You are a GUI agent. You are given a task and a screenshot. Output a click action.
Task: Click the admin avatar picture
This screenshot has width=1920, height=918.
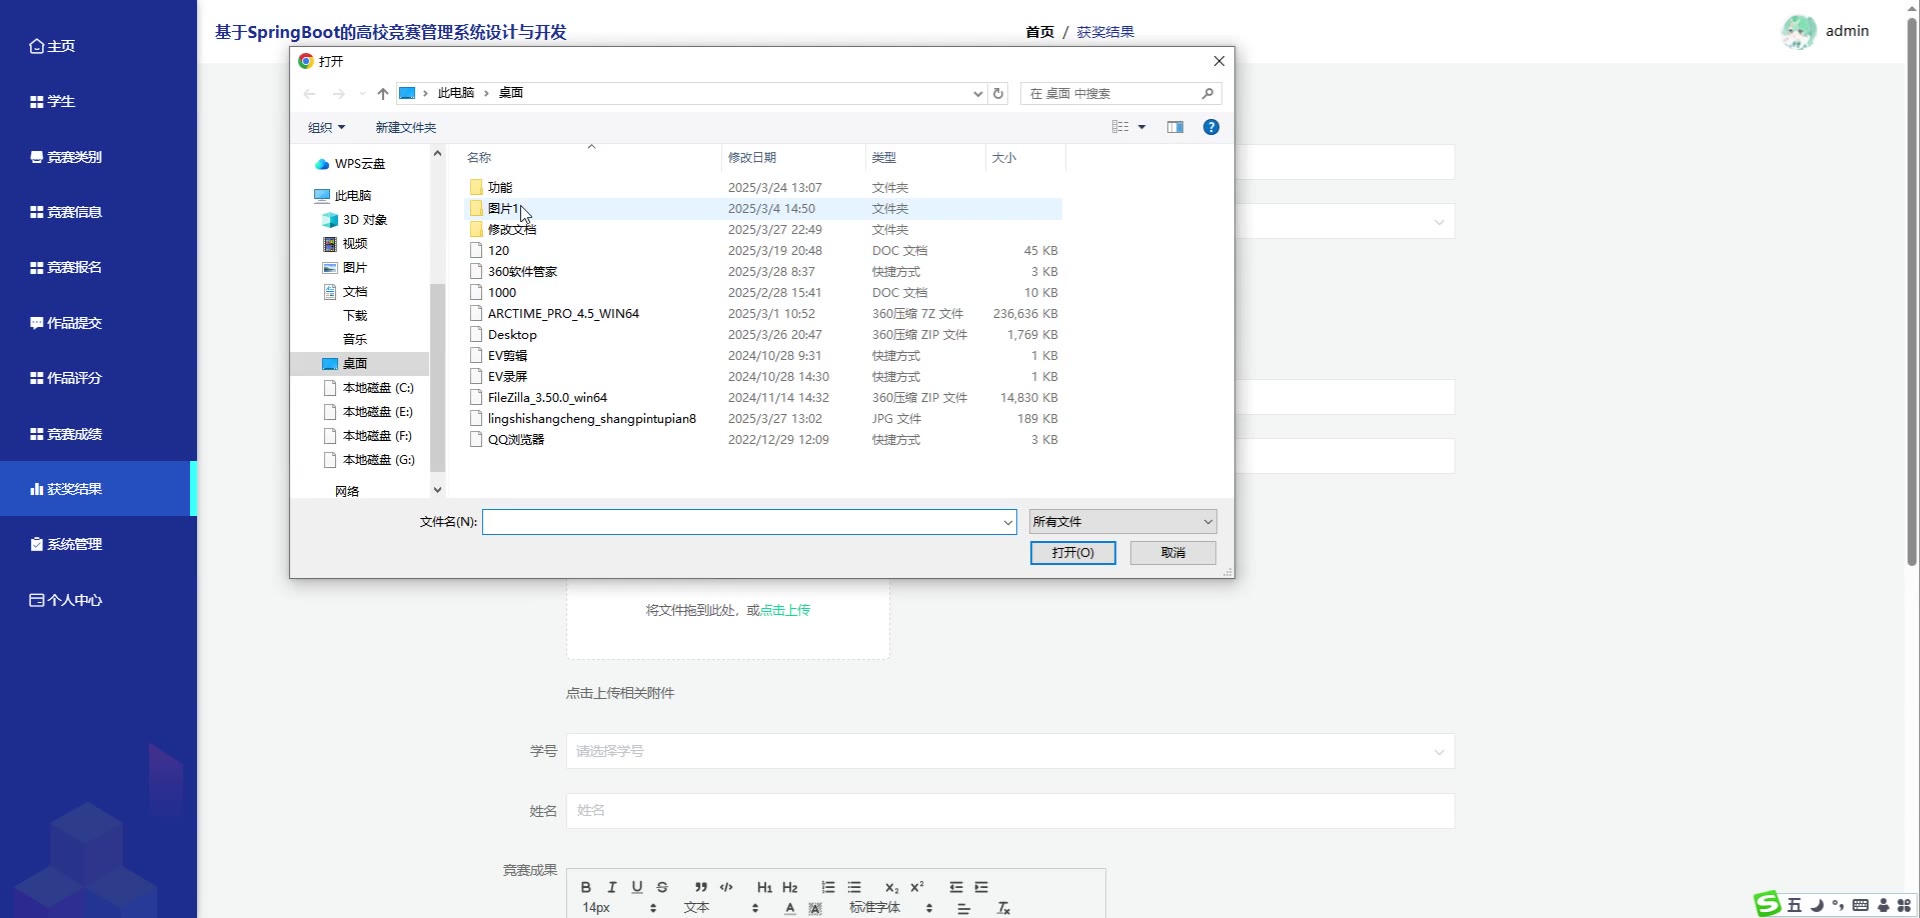tap(1798, 32)
